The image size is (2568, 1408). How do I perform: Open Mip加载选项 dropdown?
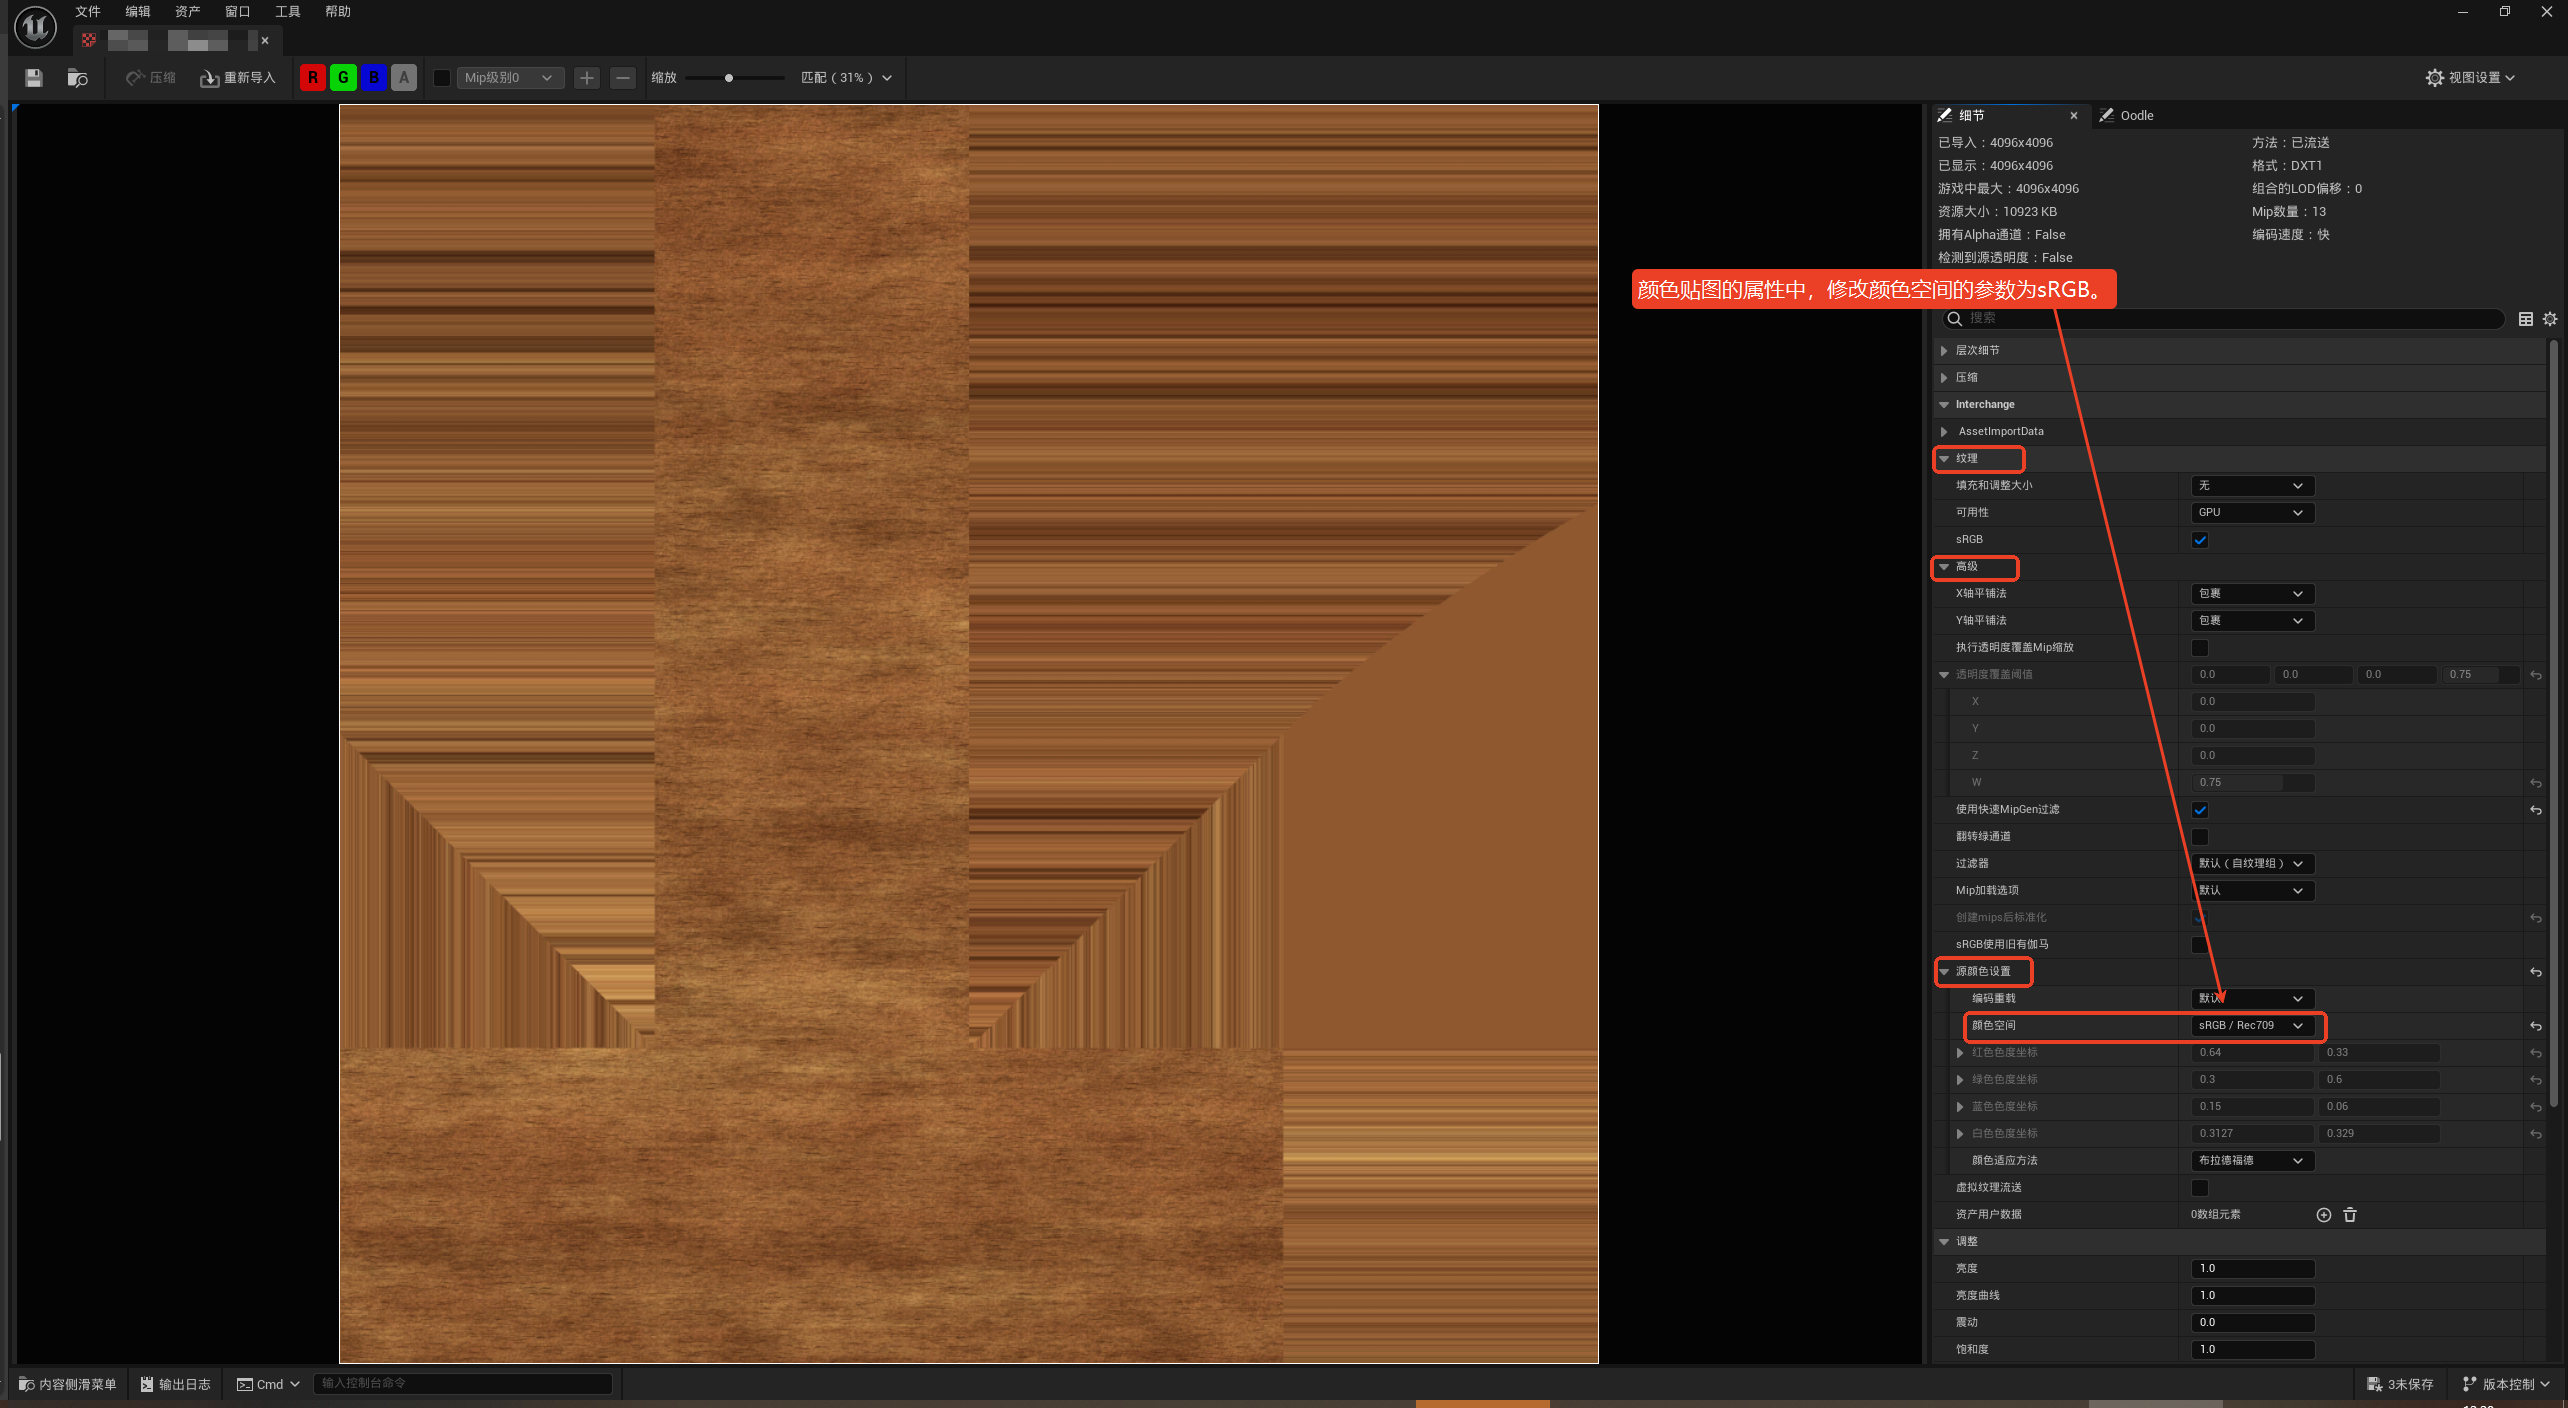[x=2252, y=891]
